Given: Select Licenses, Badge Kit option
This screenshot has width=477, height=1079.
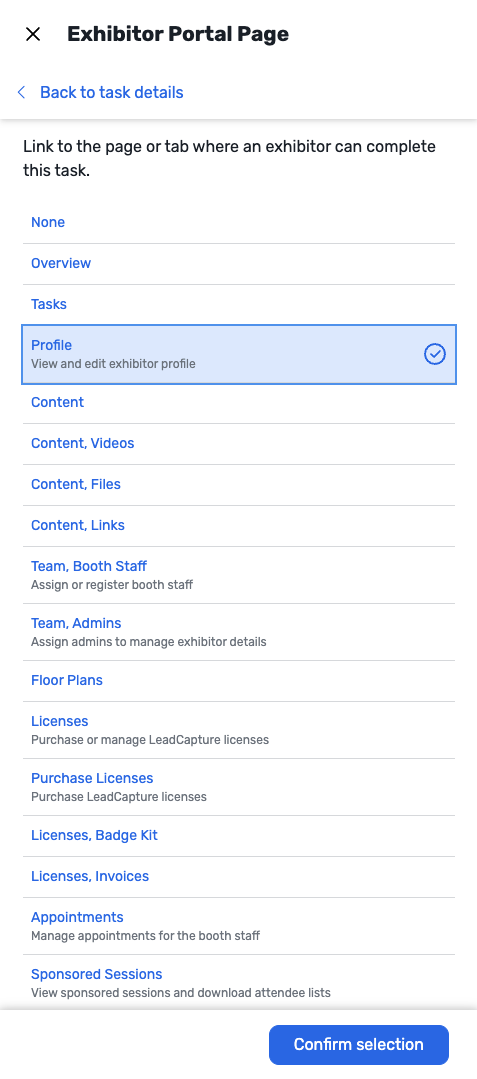Looking at the screenshot, I should point(239,836).
